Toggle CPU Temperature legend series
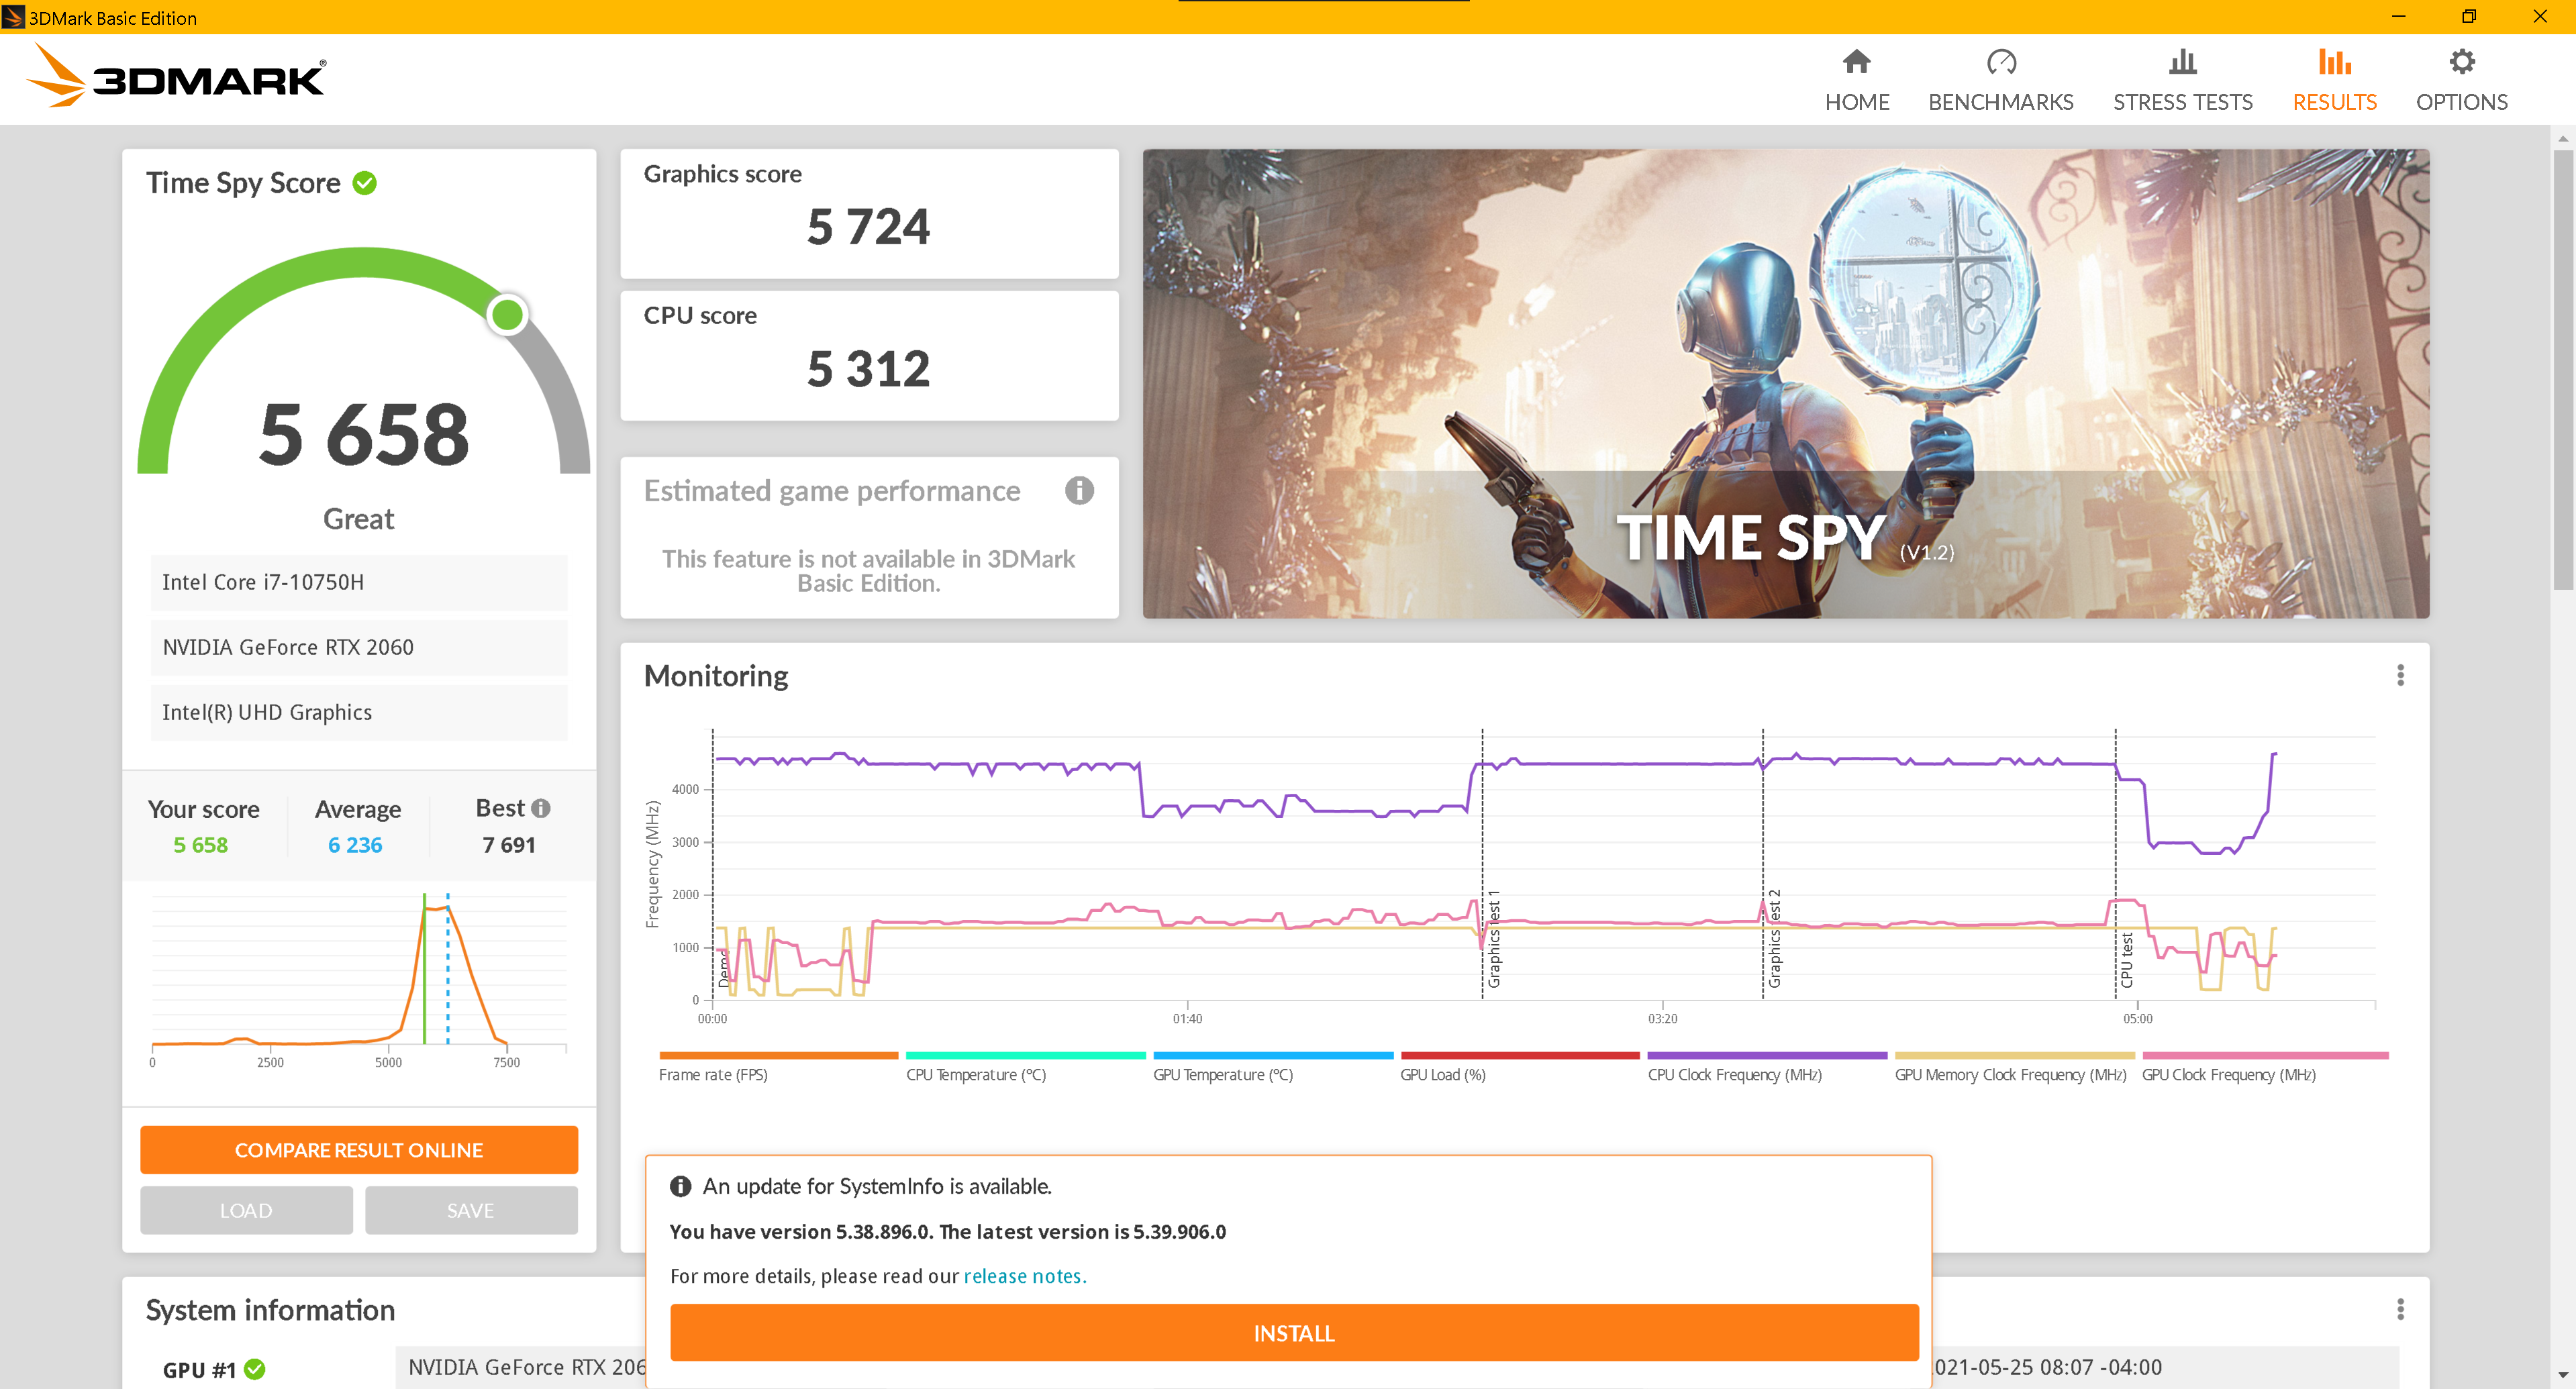 (x=1025, y=1067)
